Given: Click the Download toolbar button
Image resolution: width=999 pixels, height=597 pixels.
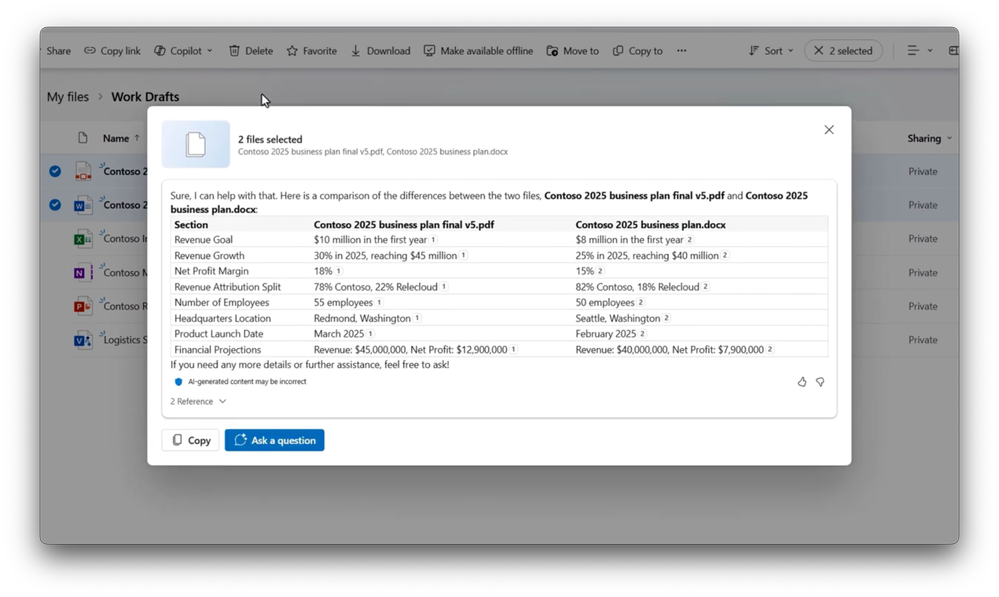Looking at the screenshot, I should [380, 51].
